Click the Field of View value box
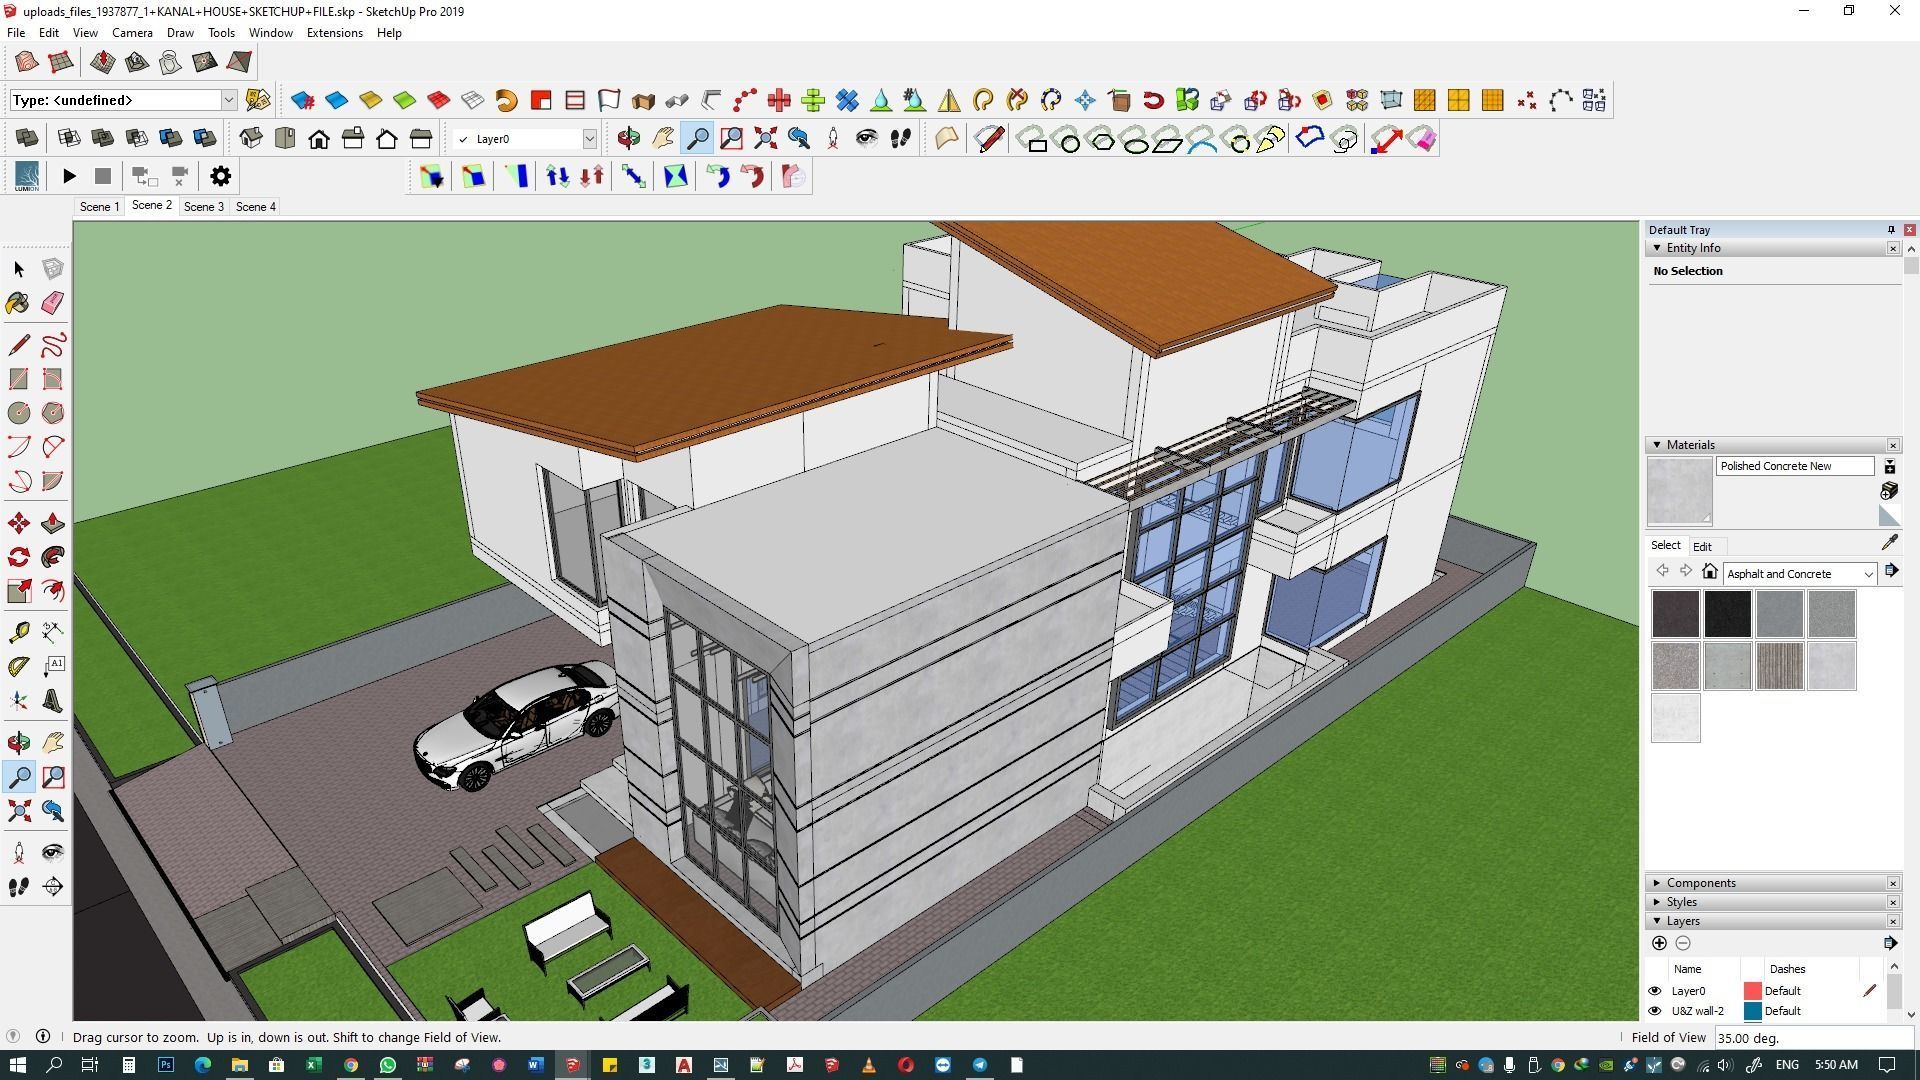 [1813, 1038]
